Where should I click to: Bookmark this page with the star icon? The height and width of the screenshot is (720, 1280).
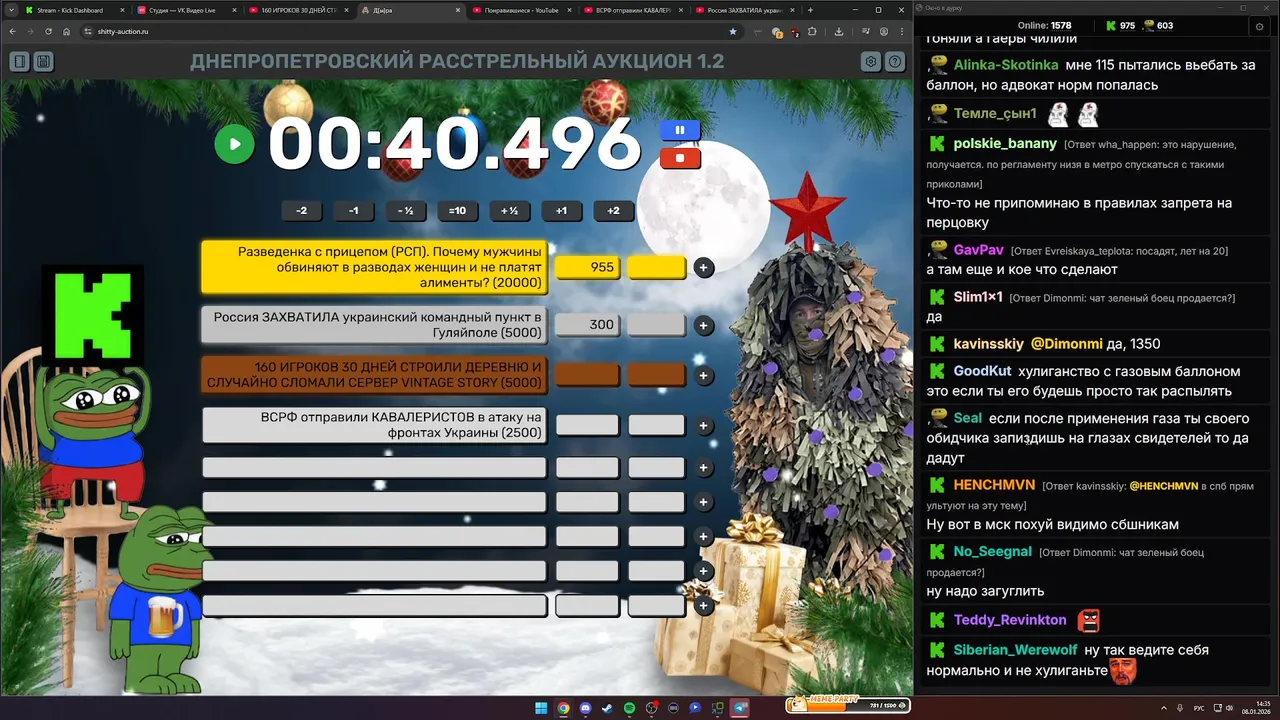(732, 31)
